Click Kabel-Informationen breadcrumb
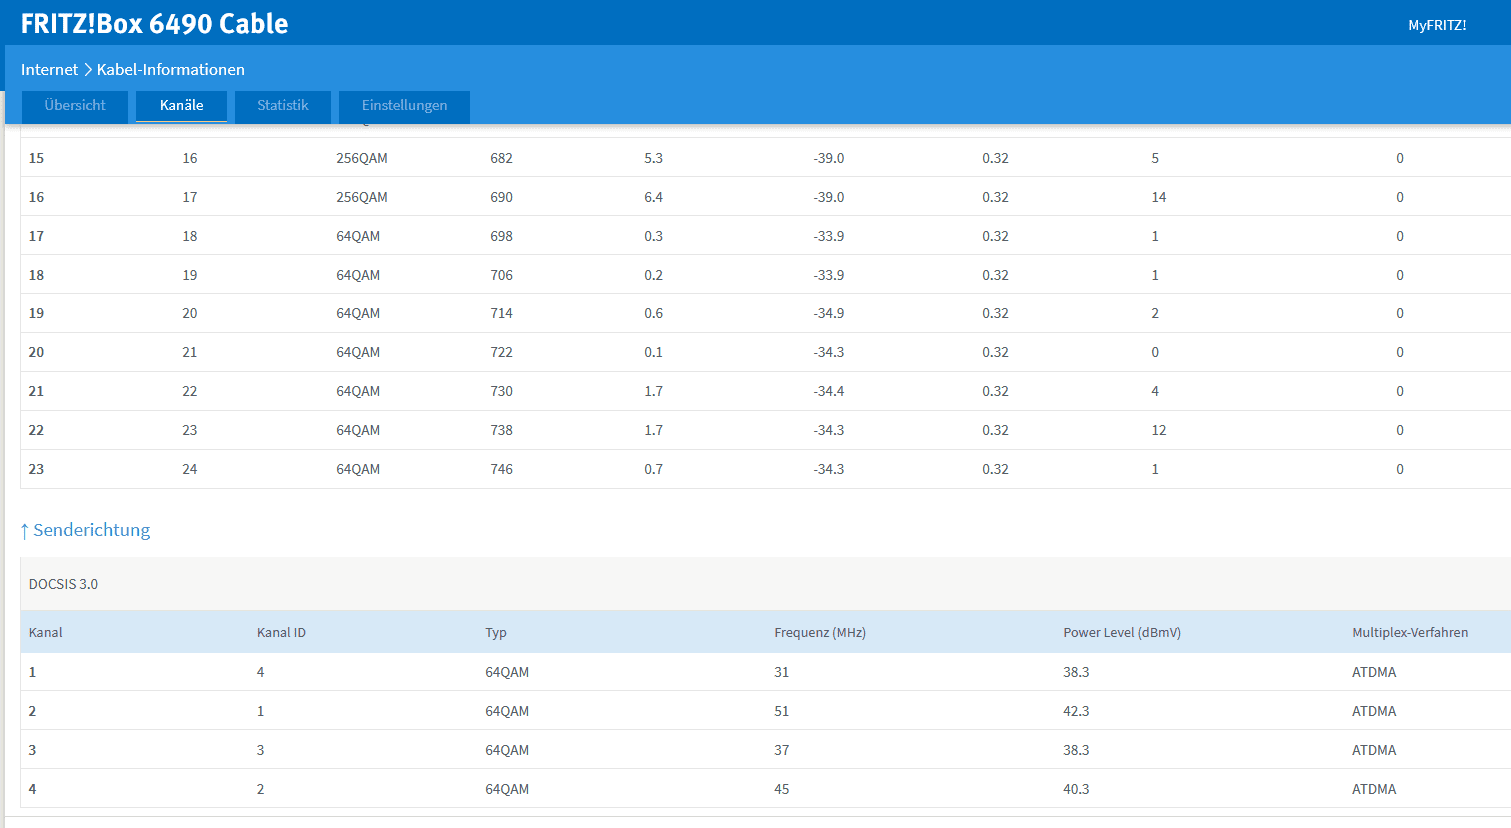 pyautogui.click(x=171, y=70)
